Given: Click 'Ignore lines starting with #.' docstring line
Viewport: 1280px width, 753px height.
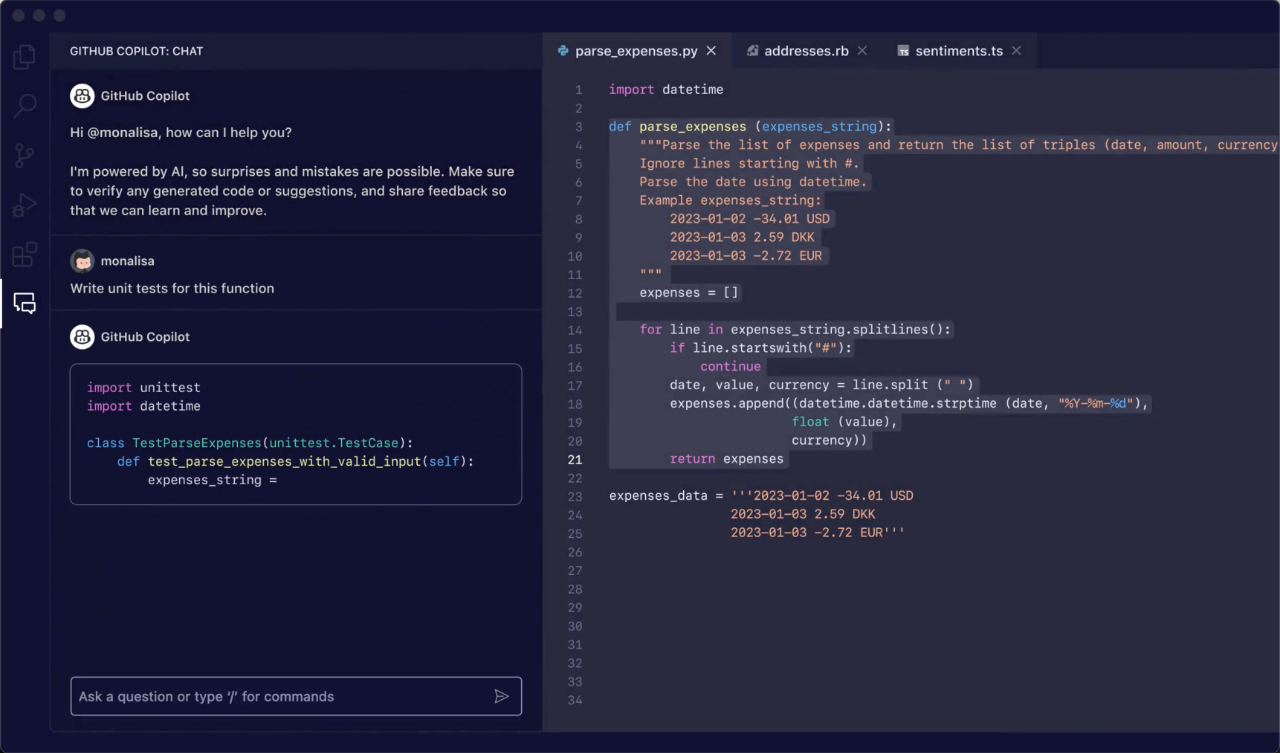Looking at the screenshot, I should point(750,164).
